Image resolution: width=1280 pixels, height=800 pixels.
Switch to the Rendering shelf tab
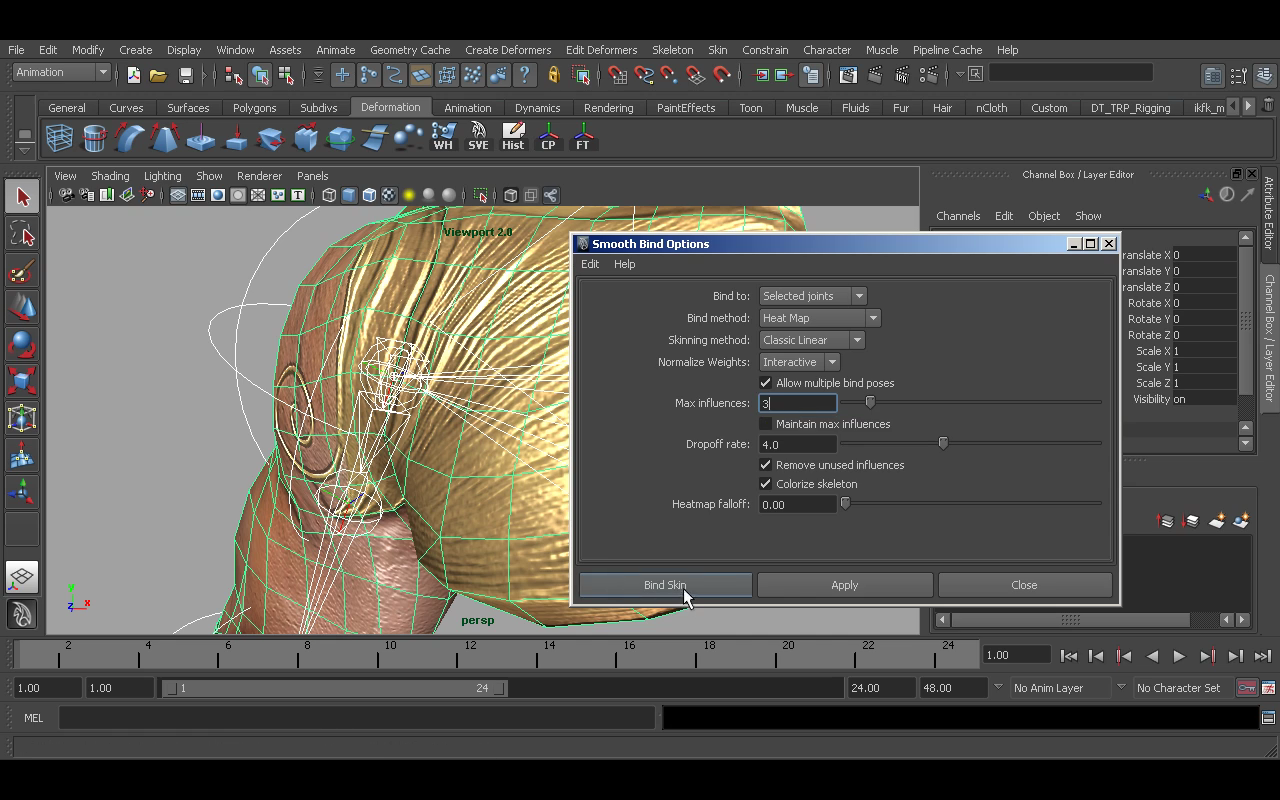coord(609,107)
